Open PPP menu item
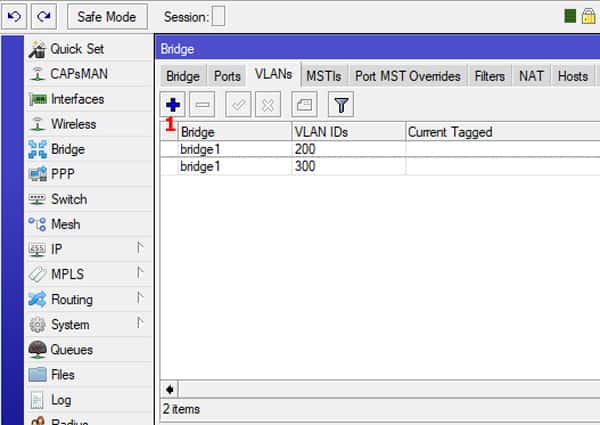Image resolution: width=600 pixels, height=425 pixels. tap(89, 174)
